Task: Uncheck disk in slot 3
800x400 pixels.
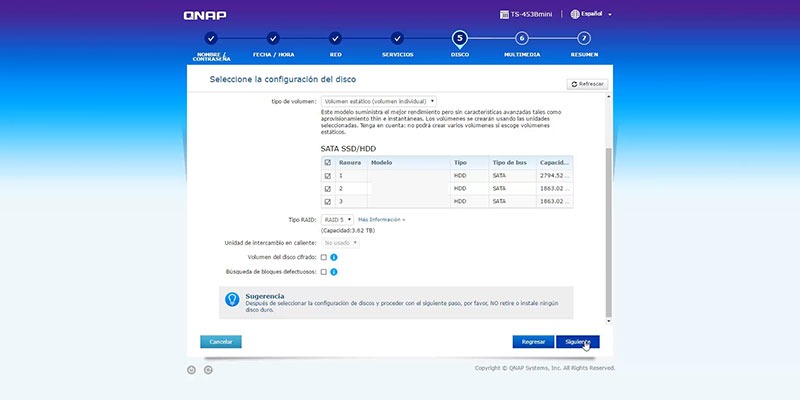Action: click(x=328, y=202)
